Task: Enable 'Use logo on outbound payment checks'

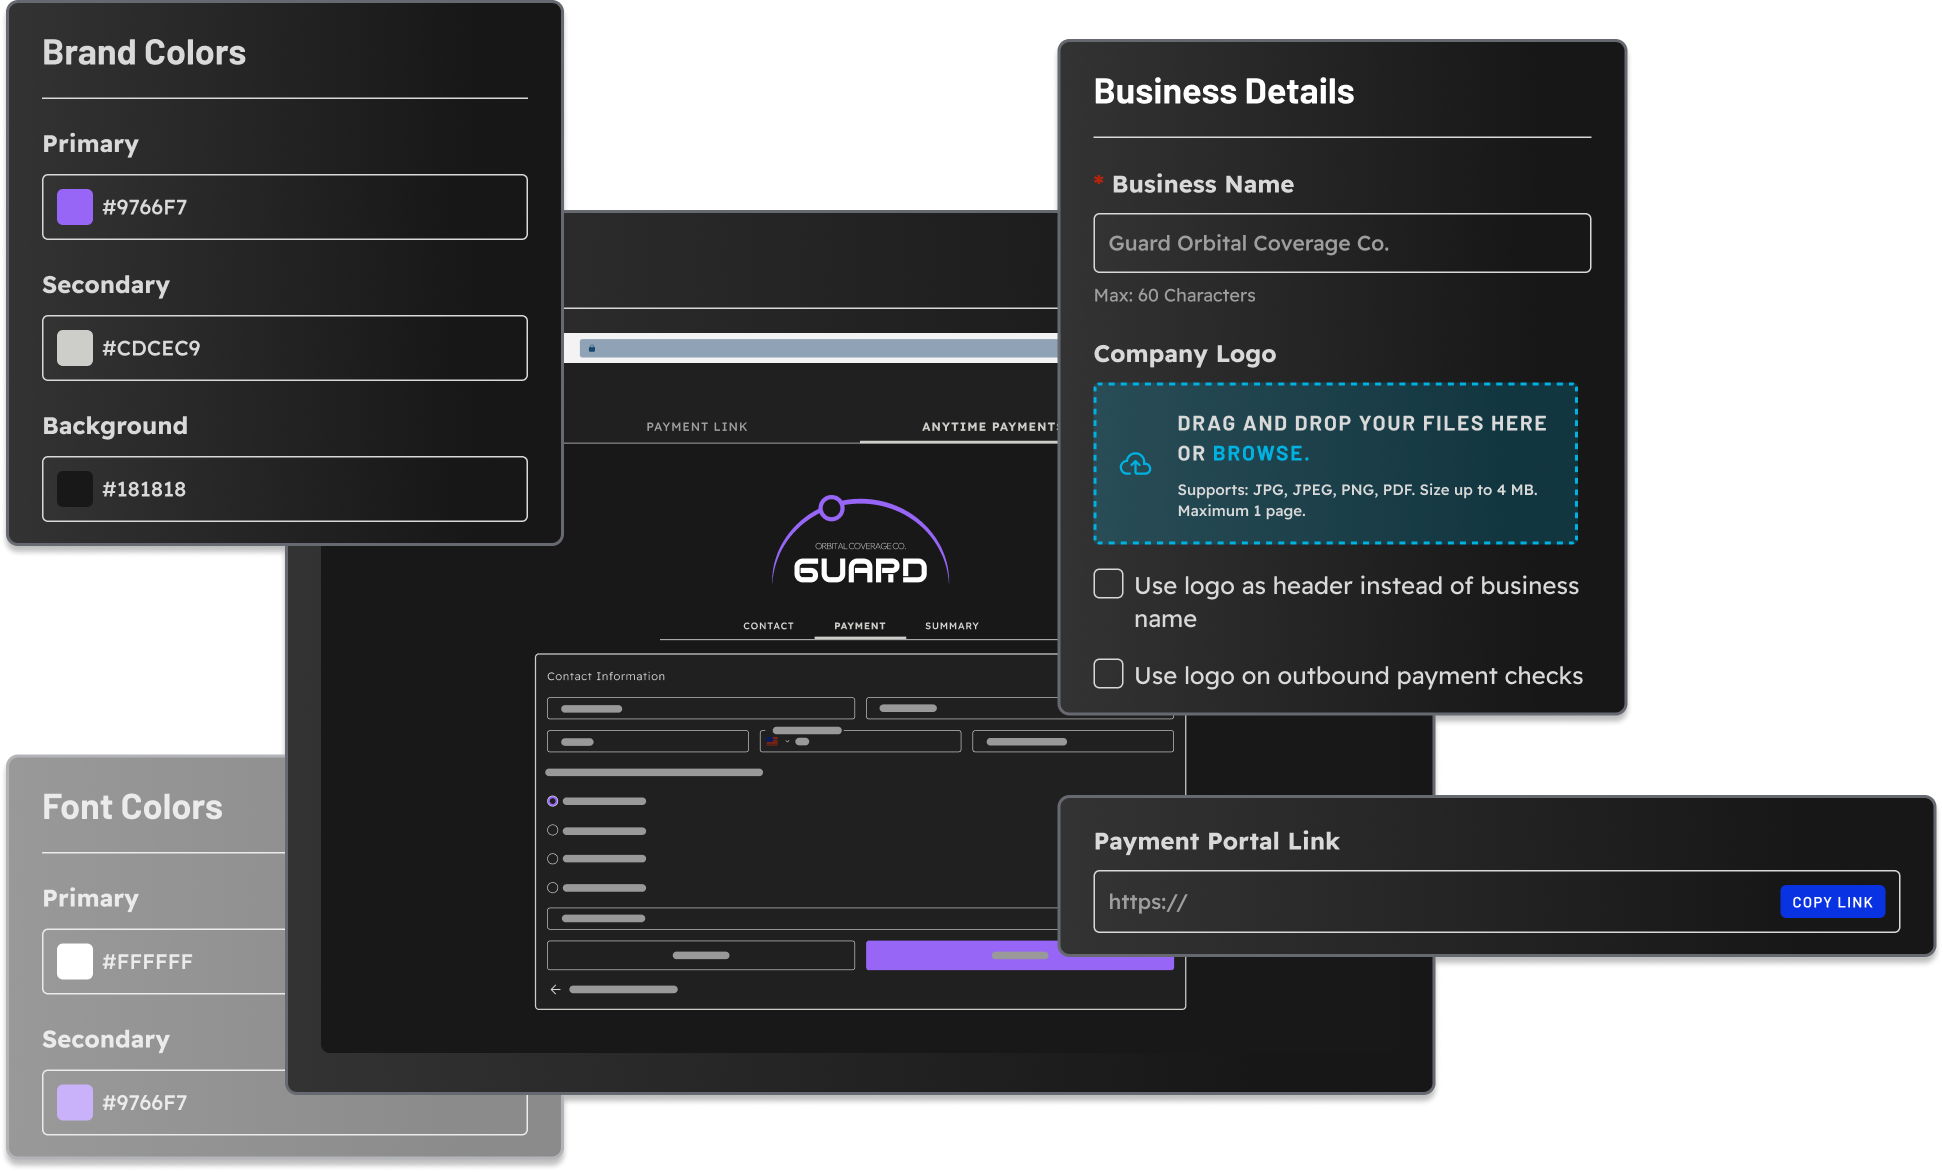Action: coord(1108,674)
